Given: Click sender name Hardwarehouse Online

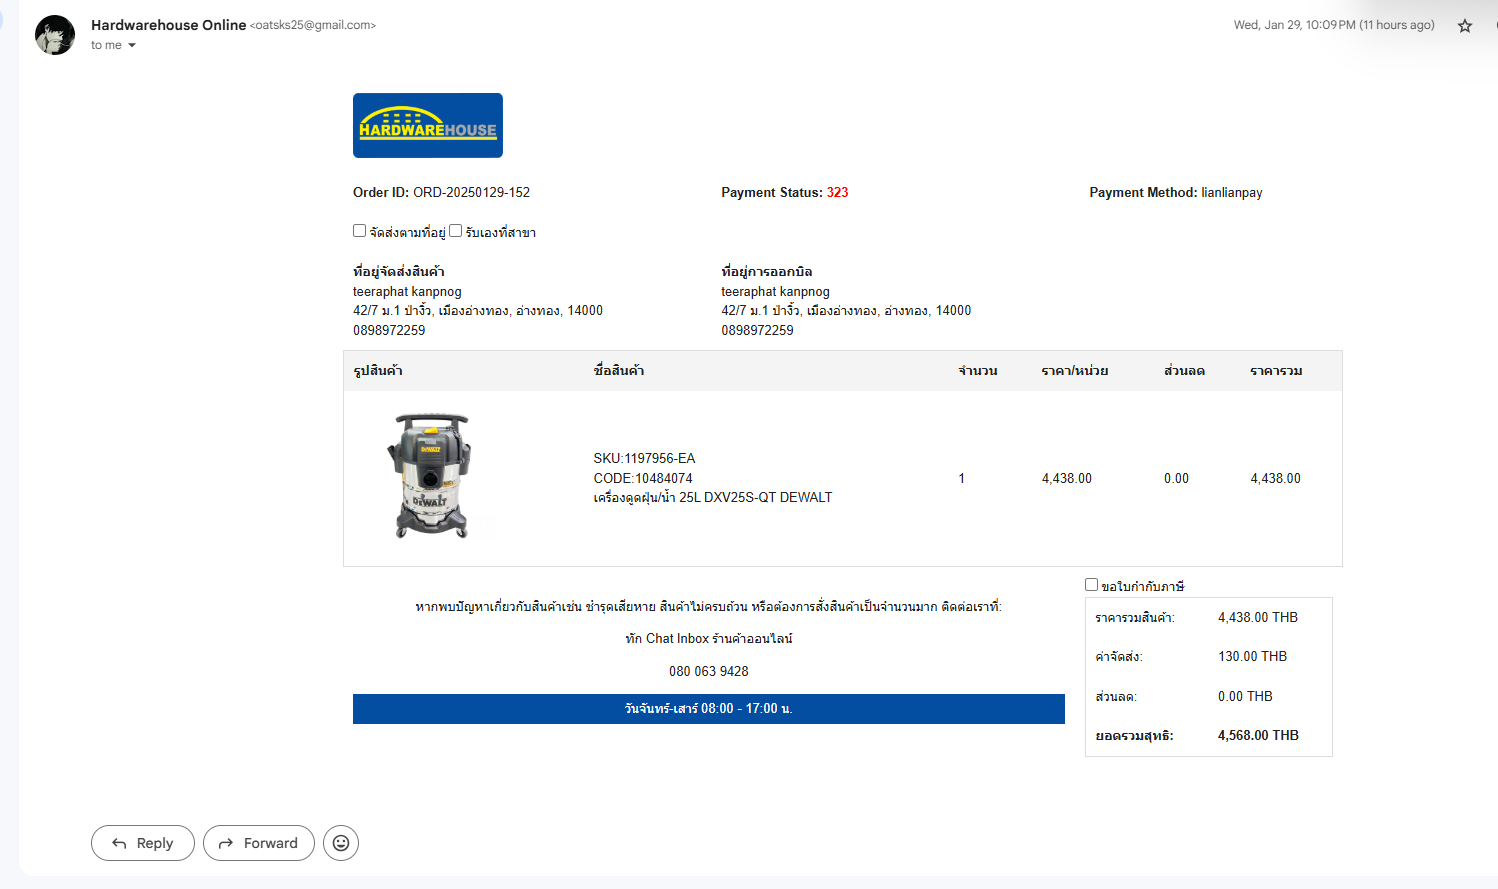Looking at the screenshot, I should click(x=168, y=25).
